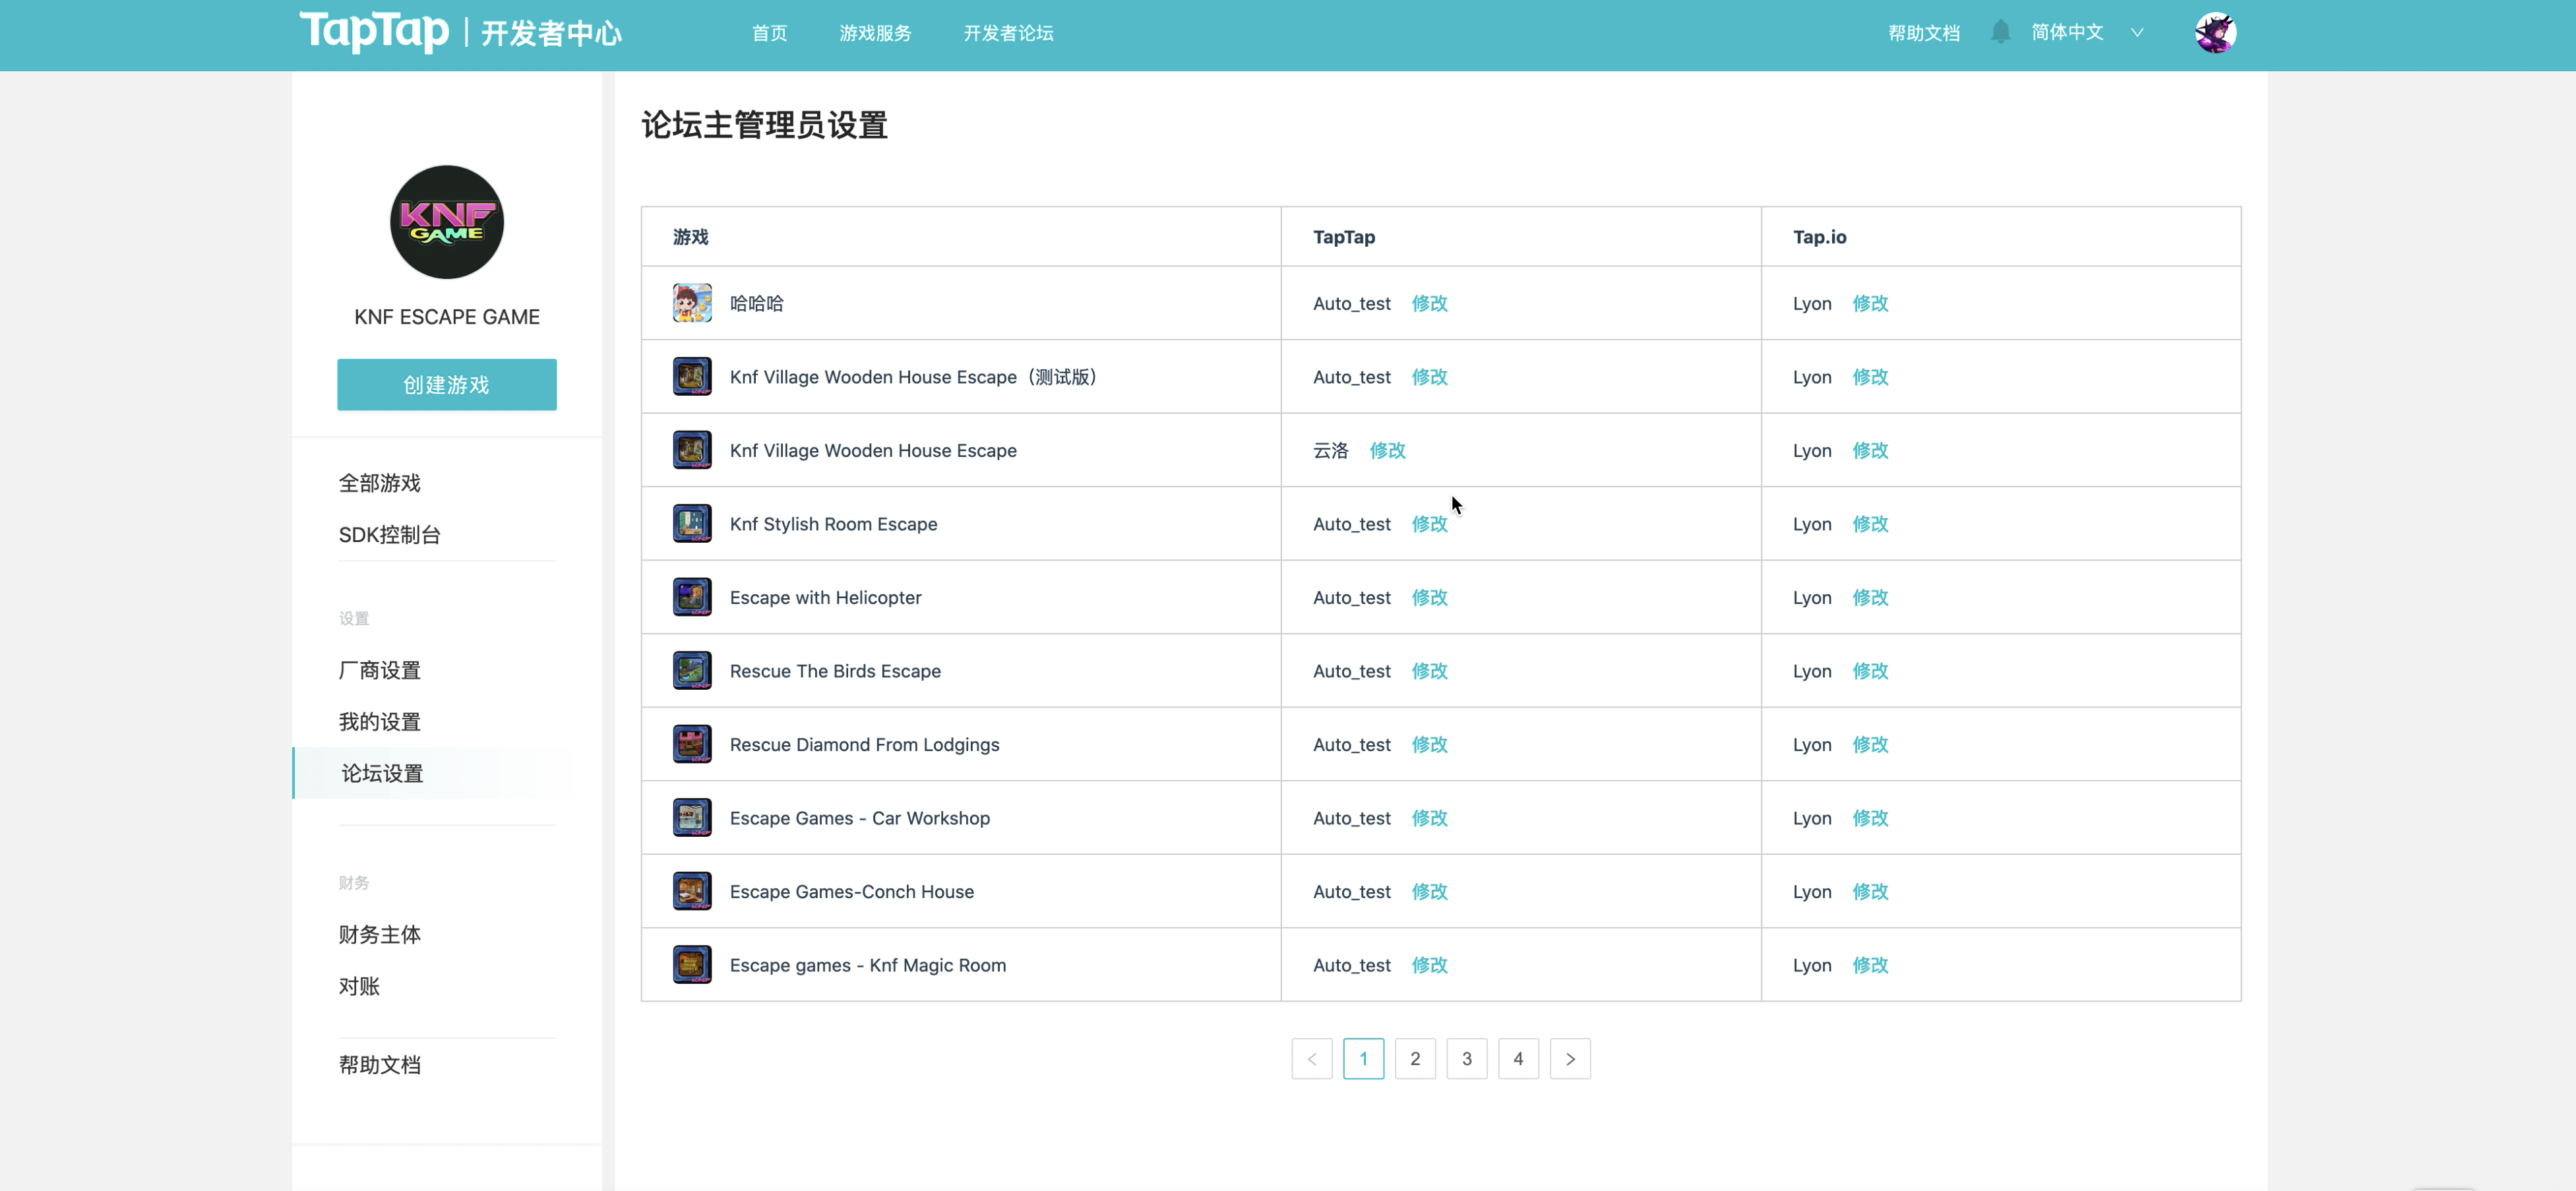This screenshot has width=2576, height=1191.
Task: Click the notification bell icon
Action: click(2000, 32)
